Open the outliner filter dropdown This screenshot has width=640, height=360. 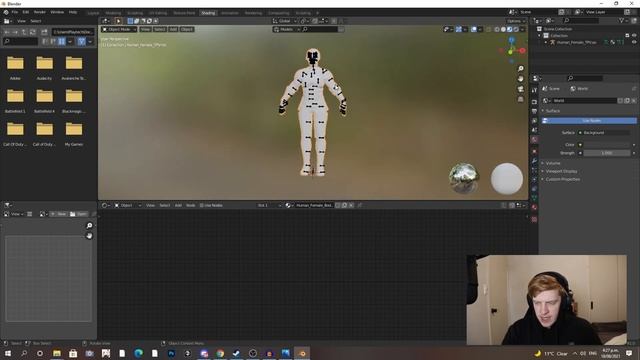pyautogui.click(x=623, y=21)
